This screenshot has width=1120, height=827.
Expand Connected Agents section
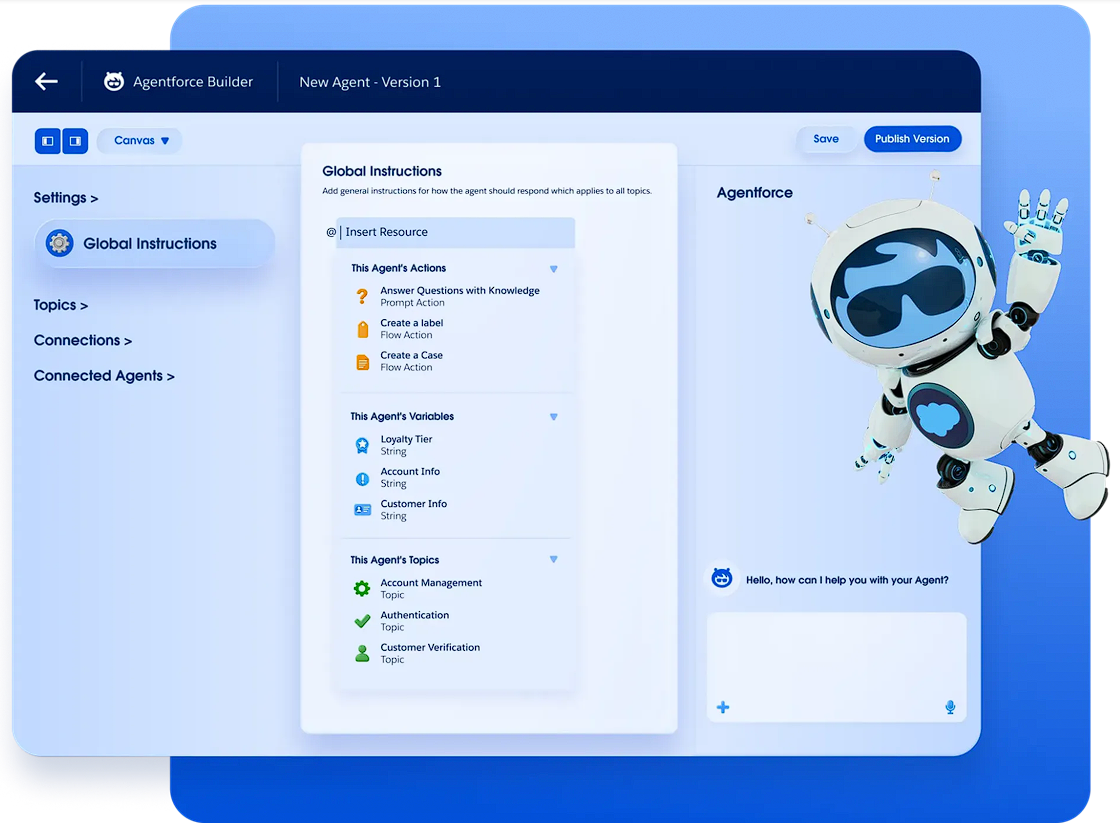click(x=104, y=376)
